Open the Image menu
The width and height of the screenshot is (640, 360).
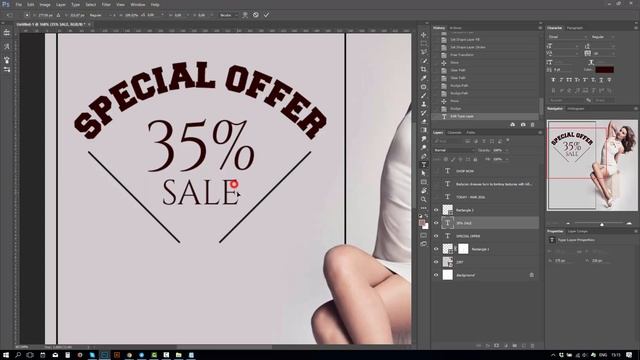pyautogui.click(x=45, y=4)
